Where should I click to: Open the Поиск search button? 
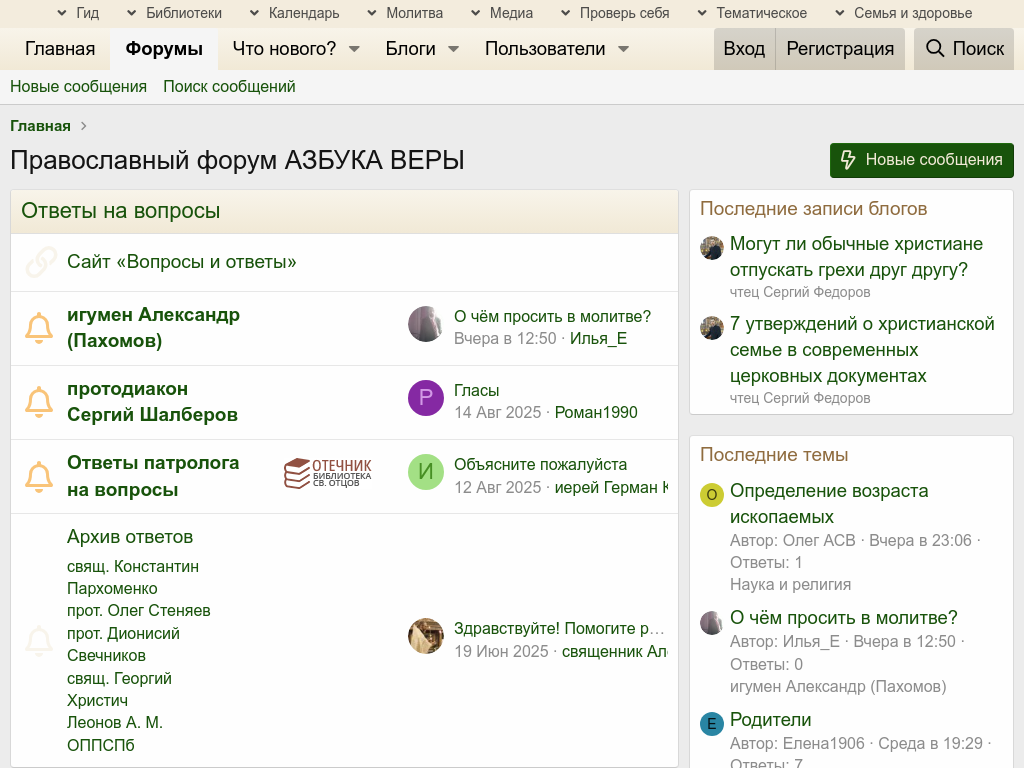[x=965, y=49]
